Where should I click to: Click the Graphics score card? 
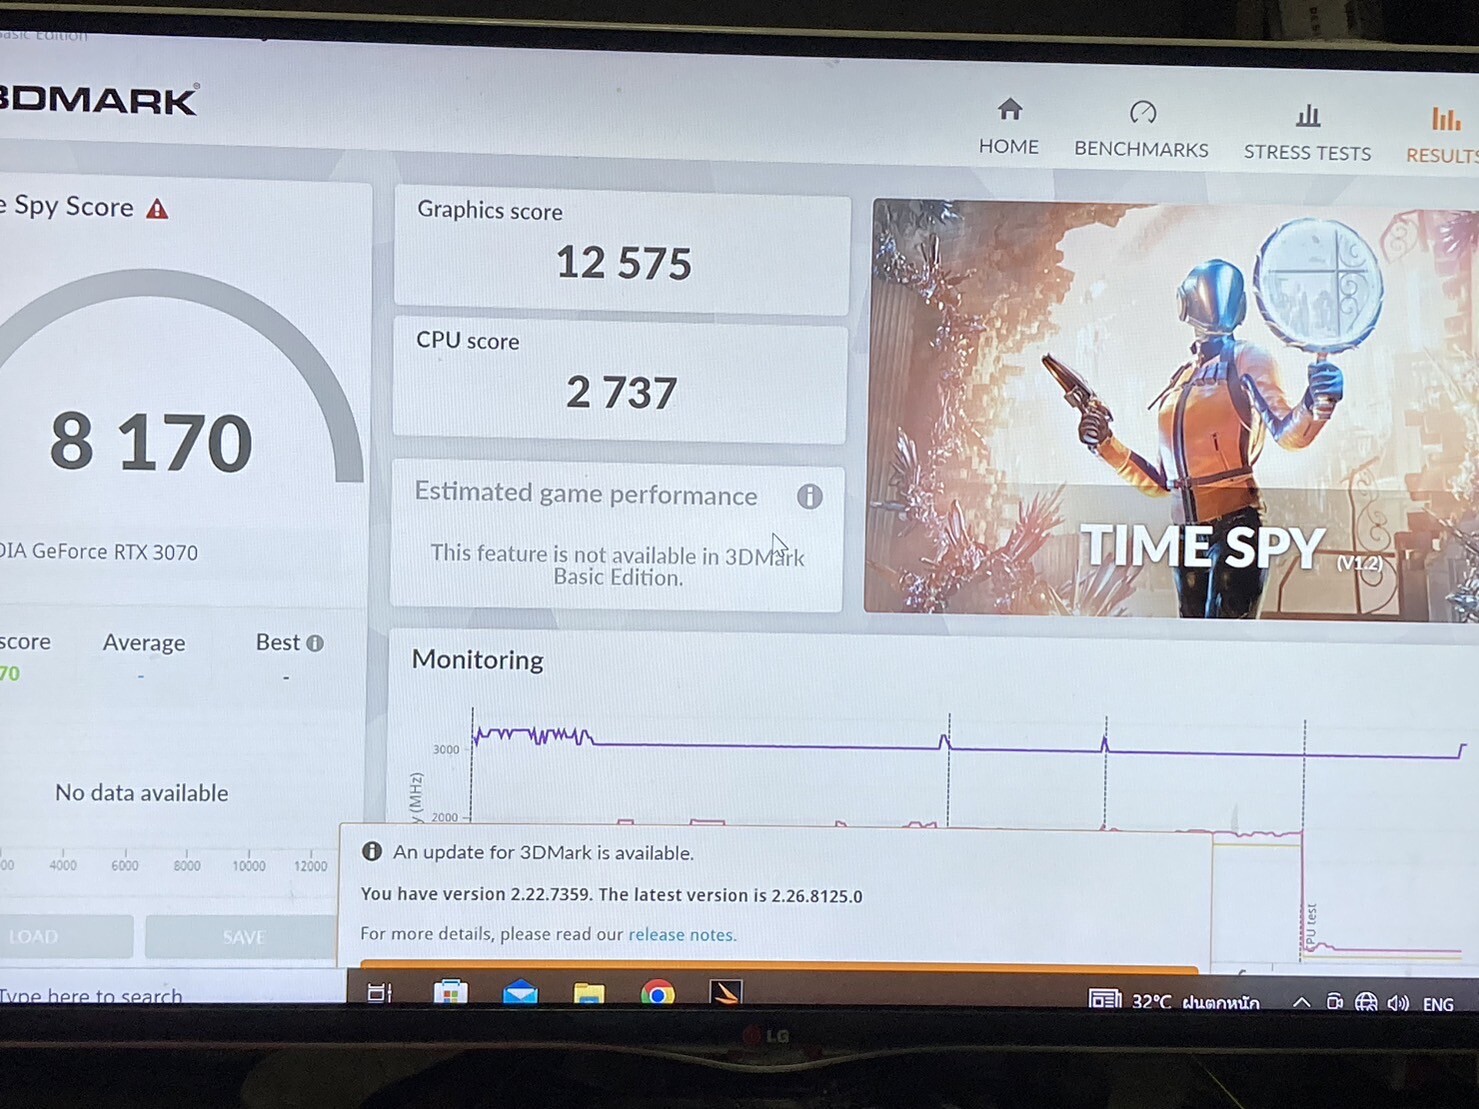point(622,249)
